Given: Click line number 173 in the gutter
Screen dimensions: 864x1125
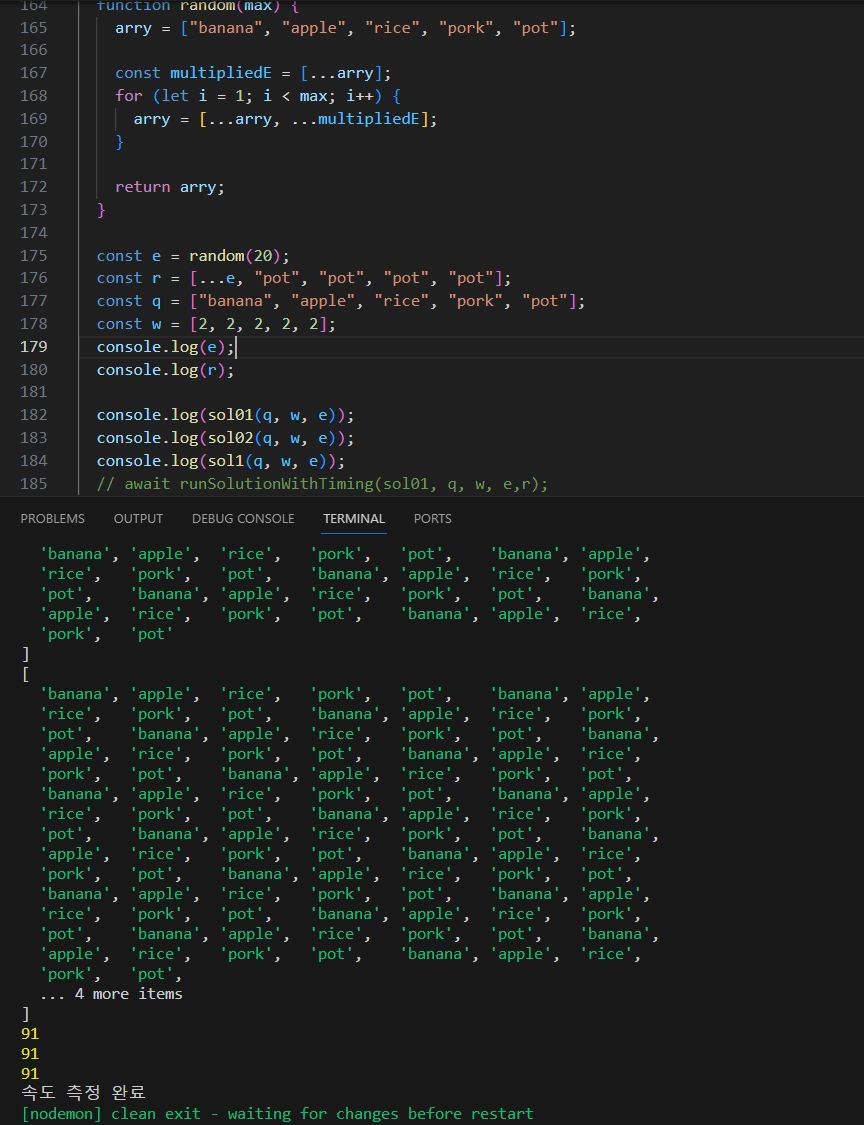Looking at the screenshot, I should coord(34,210).
